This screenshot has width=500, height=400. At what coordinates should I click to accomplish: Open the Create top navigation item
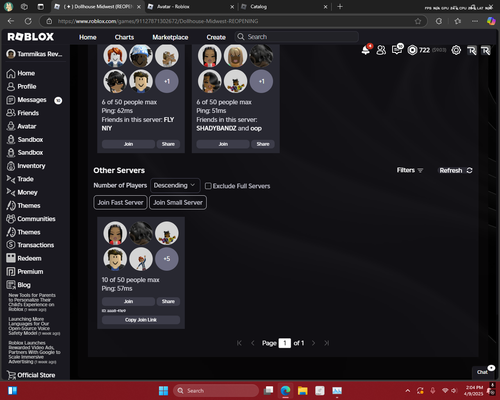(216, 37)
